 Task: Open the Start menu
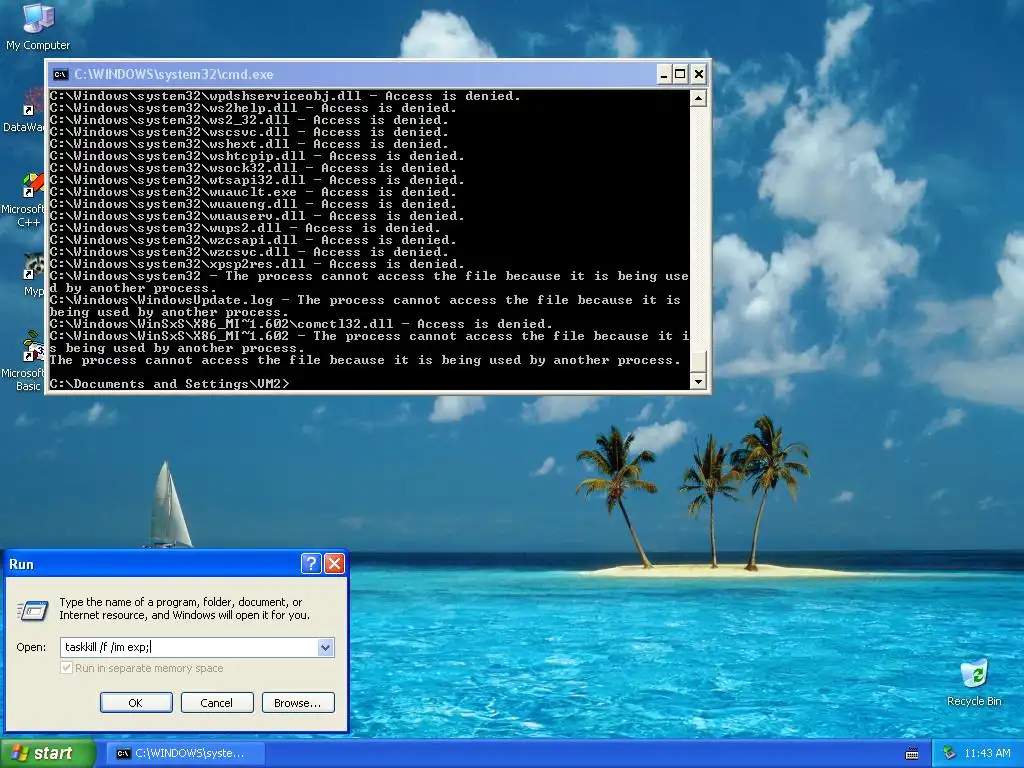click(x=47, y=753)
